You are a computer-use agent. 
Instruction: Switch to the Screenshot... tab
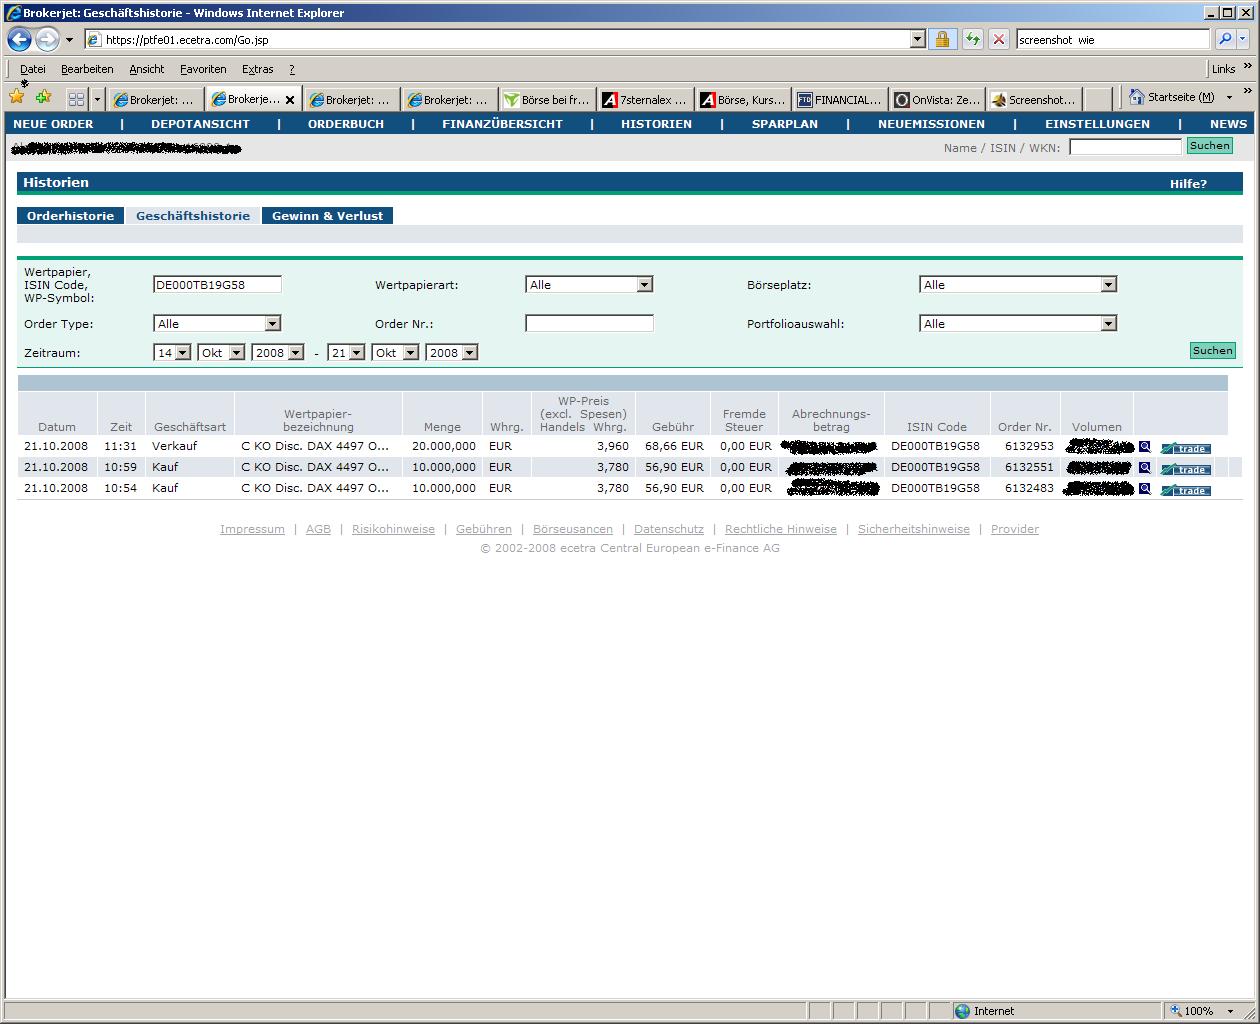[1035, 99]
